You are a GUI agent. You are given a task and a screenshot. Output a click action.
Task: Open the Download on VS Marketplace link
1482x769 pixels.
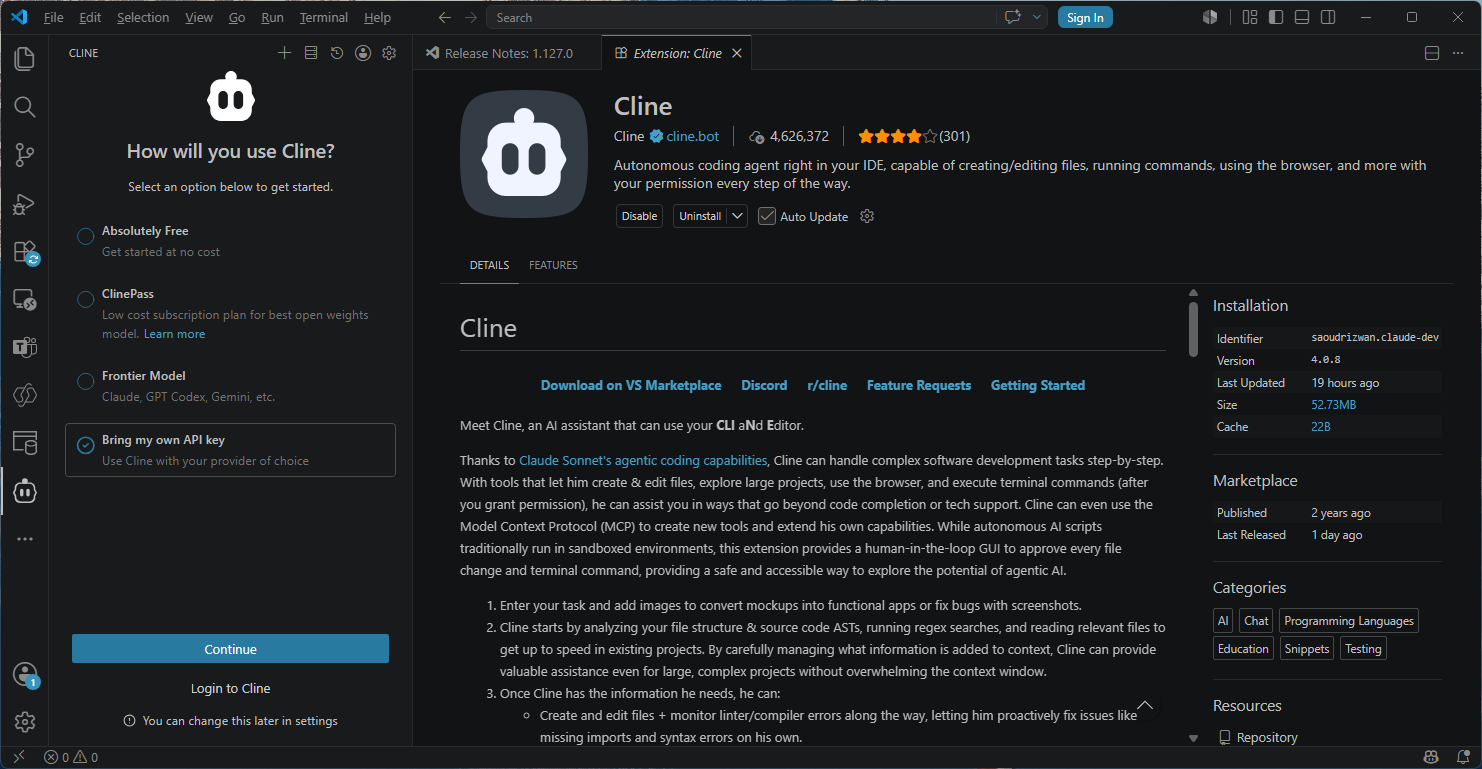point(631,385)
